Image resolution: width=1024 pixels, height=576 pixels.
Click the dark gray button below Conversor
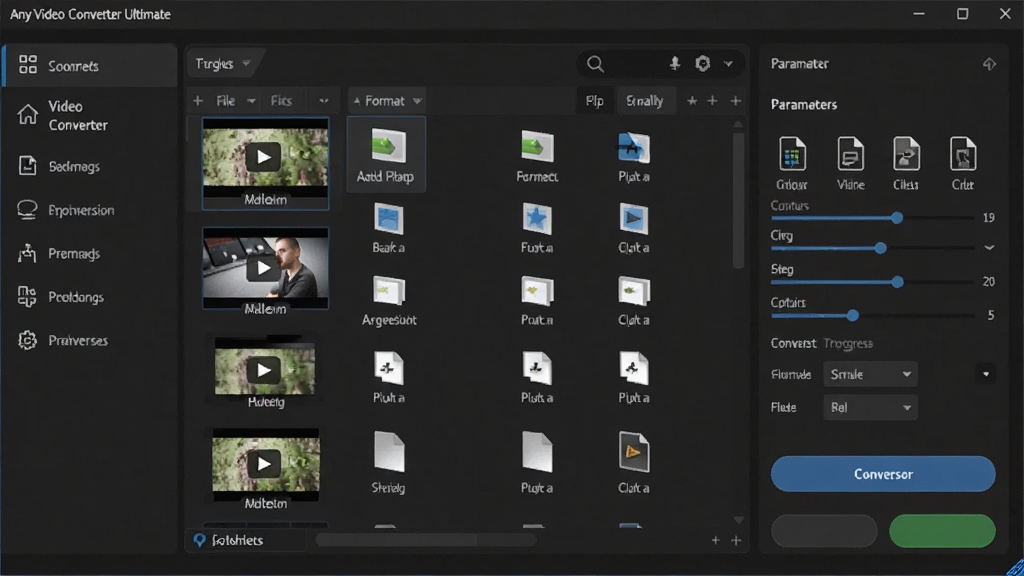pos(824,530)
